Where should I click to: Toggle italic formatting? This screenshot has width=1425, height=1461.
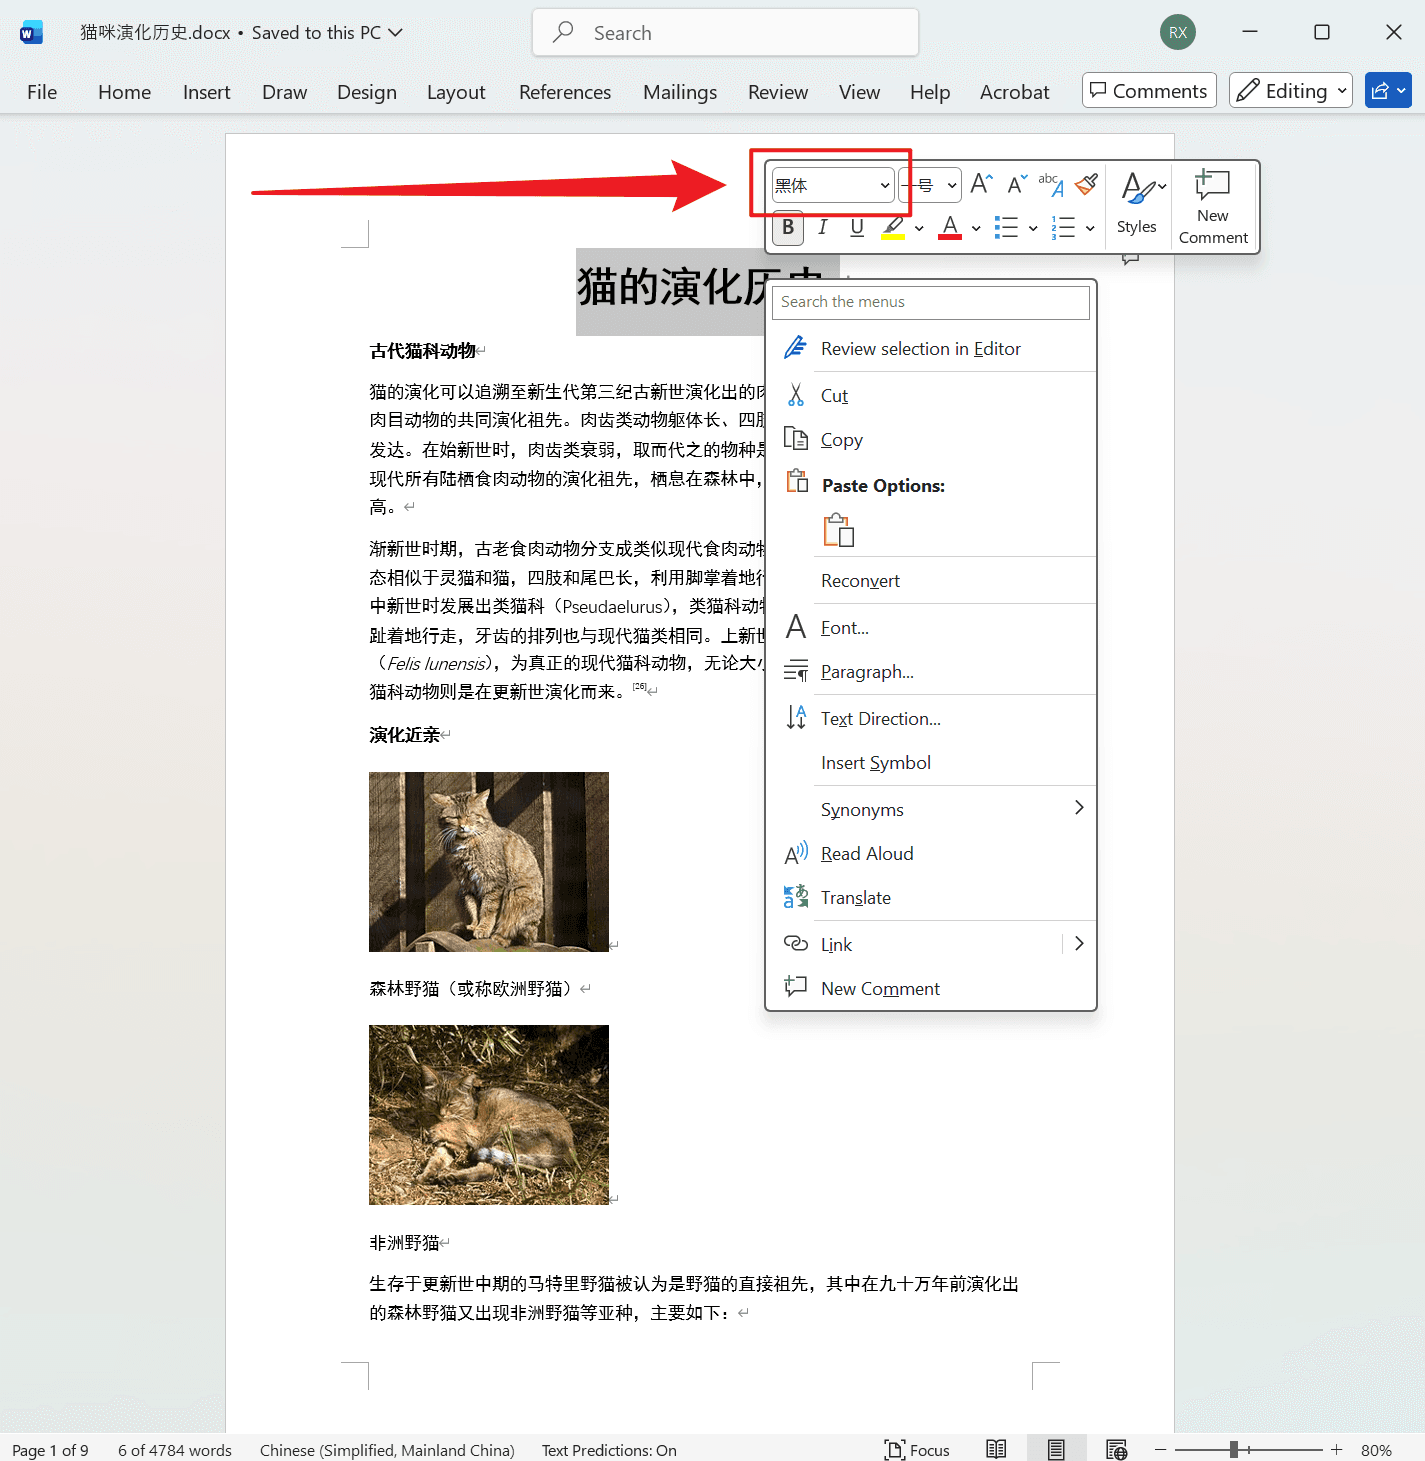(822, 228)
